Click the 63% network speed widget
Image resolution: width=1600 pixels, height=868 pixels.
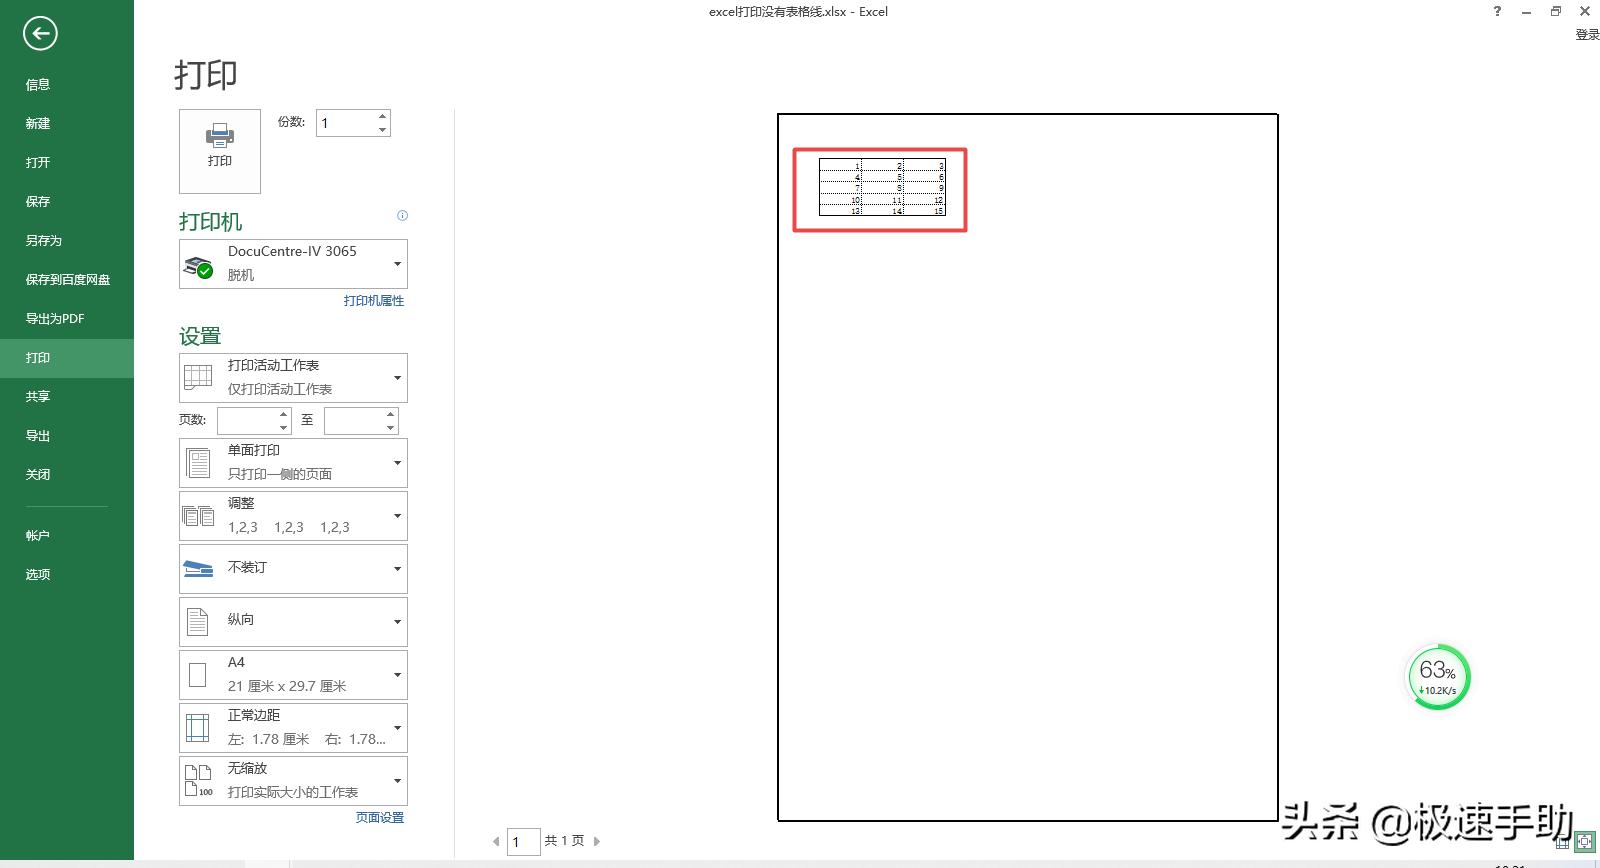click(1438, 677)
